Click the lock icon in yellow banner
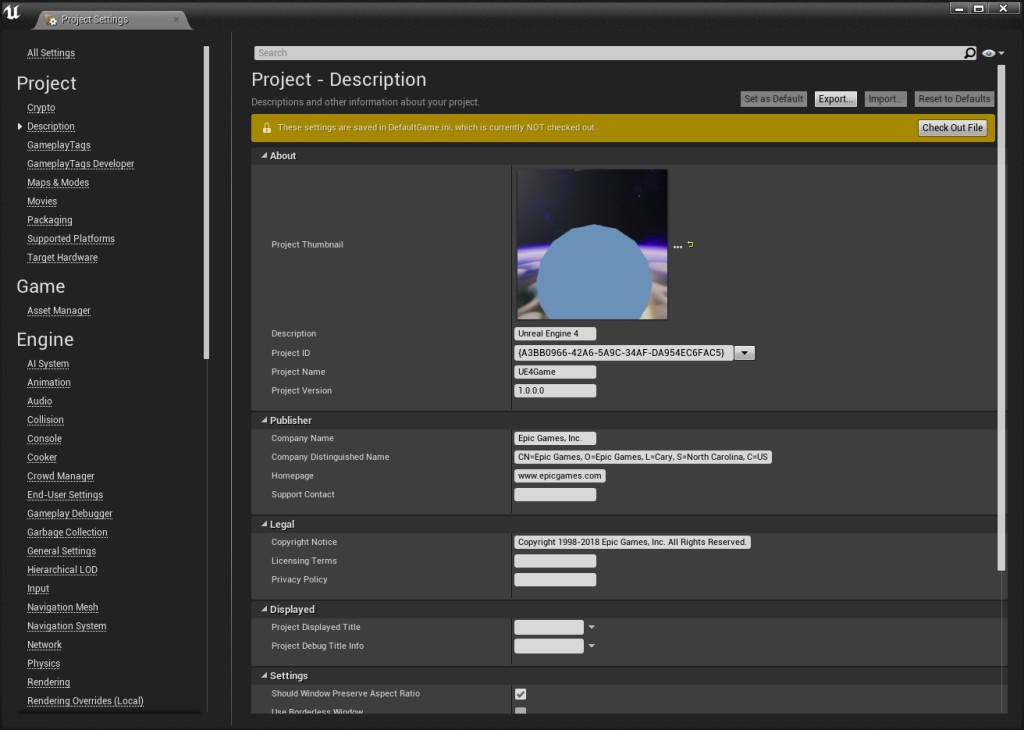Viewport: 1024px width, 730px height. coord(266,128)
